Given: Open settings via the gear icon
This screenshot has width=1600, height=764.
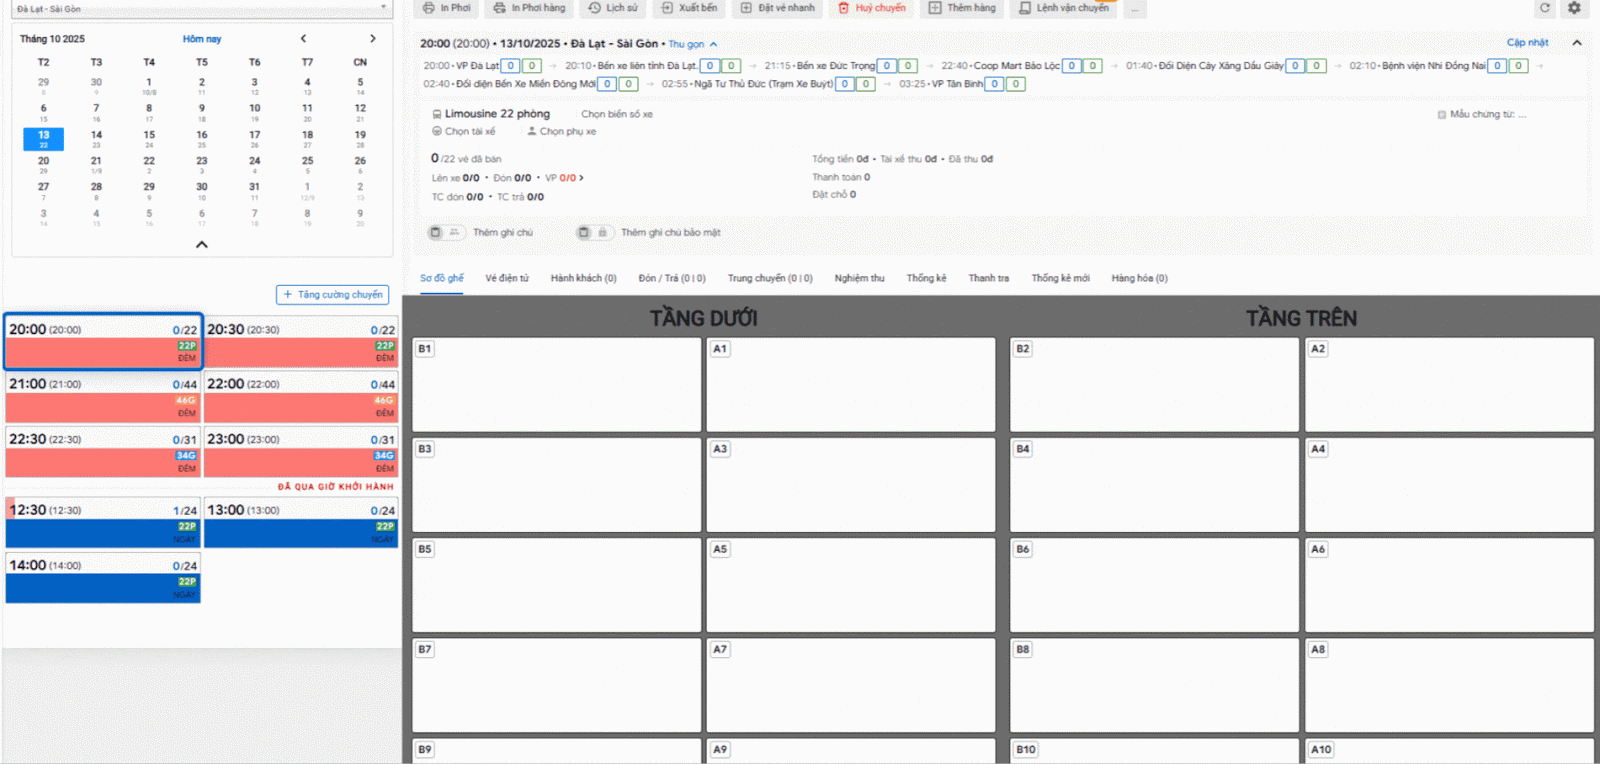Looking at the screenshot, I should (x=1574, y=8).
